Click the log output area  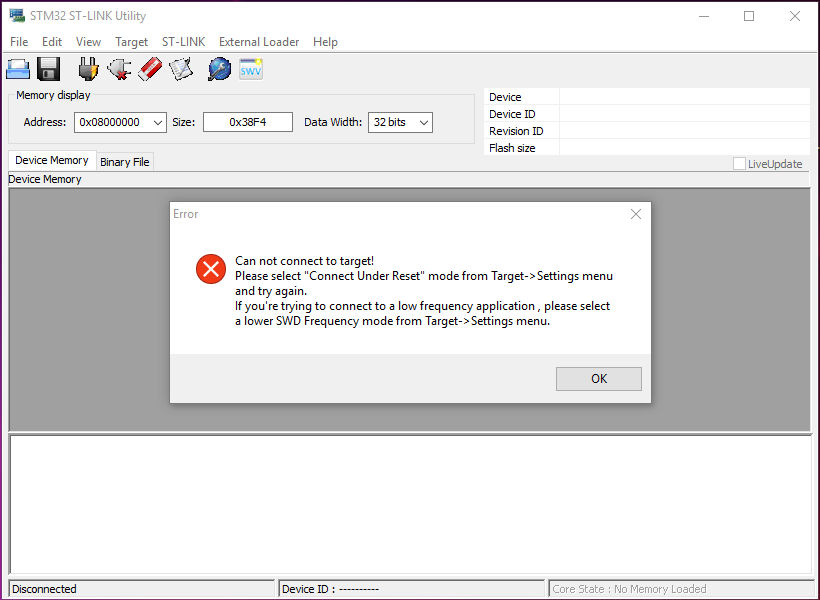coord(411,505)
